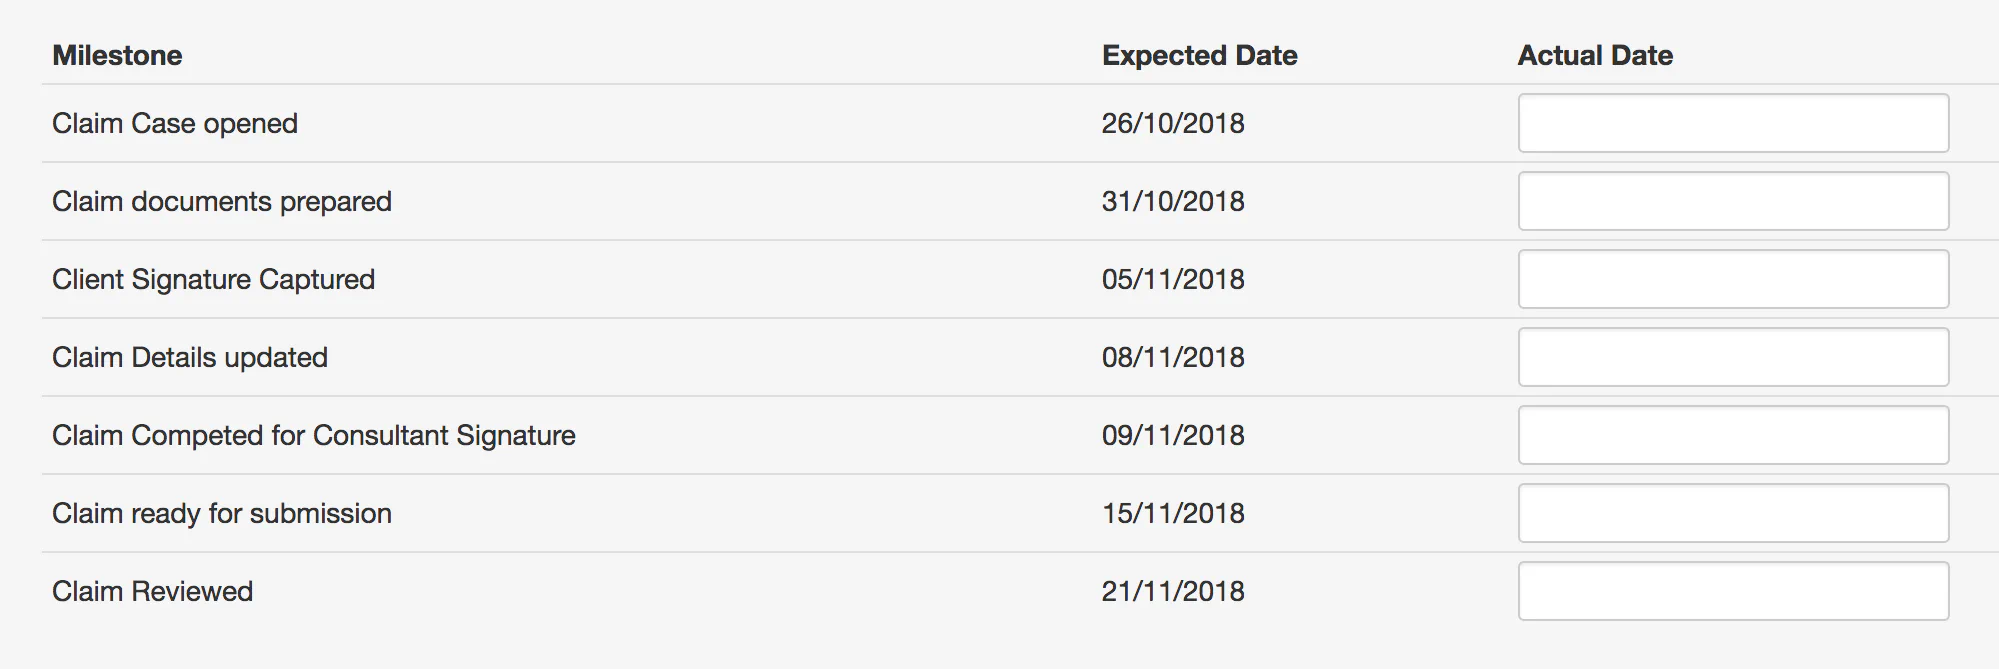1999x669 pixels.
Task: Click the Claim Details updated milestone label
Action: (x=190, y=357)
